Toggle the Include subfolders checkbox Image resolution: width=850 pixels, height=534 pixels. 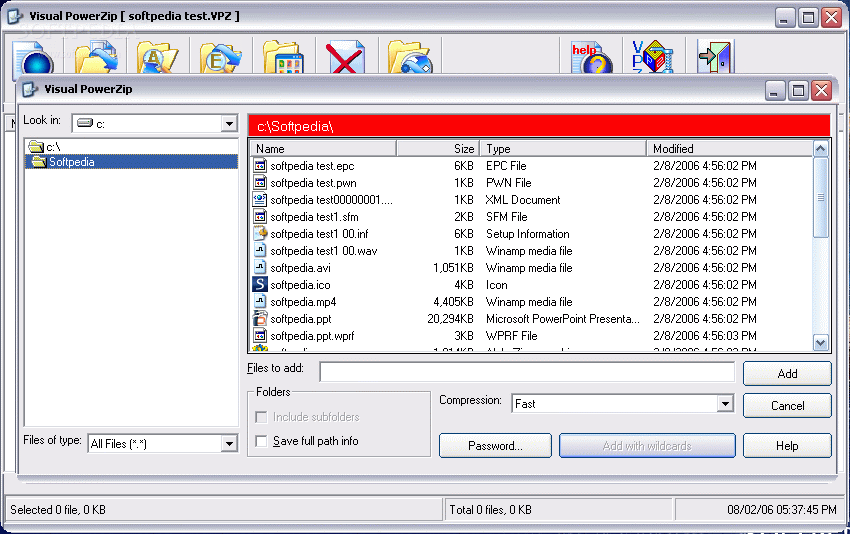[261, 417]
